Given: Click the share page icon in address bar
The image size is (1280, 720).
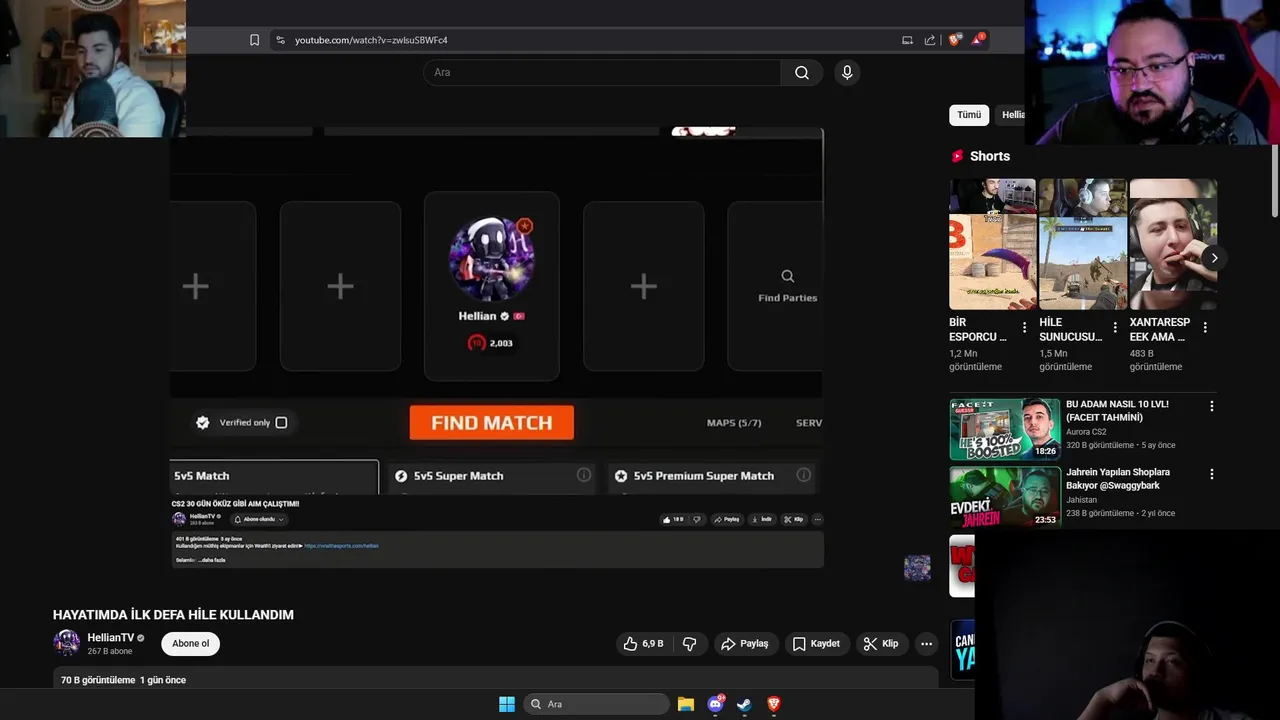Looking at the screenshot, I should pos(930,40).
